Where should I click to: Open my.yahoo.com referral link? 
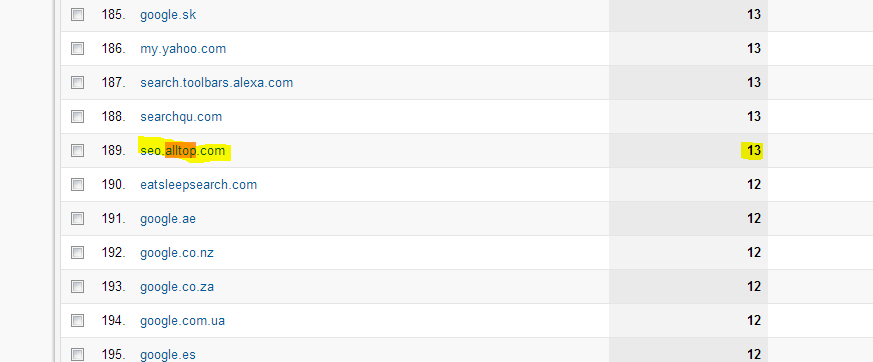tap(183, 49)
